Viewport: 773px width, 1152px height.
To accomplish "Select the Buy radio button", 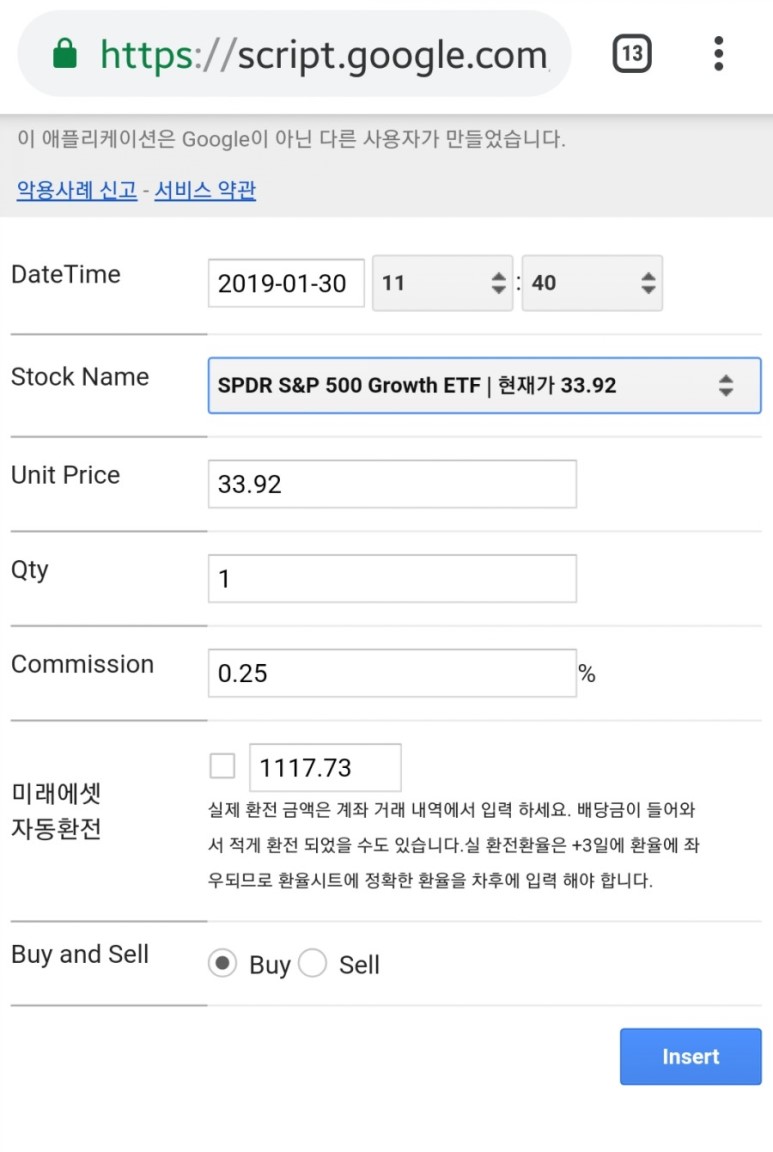I will coord(223,963).
